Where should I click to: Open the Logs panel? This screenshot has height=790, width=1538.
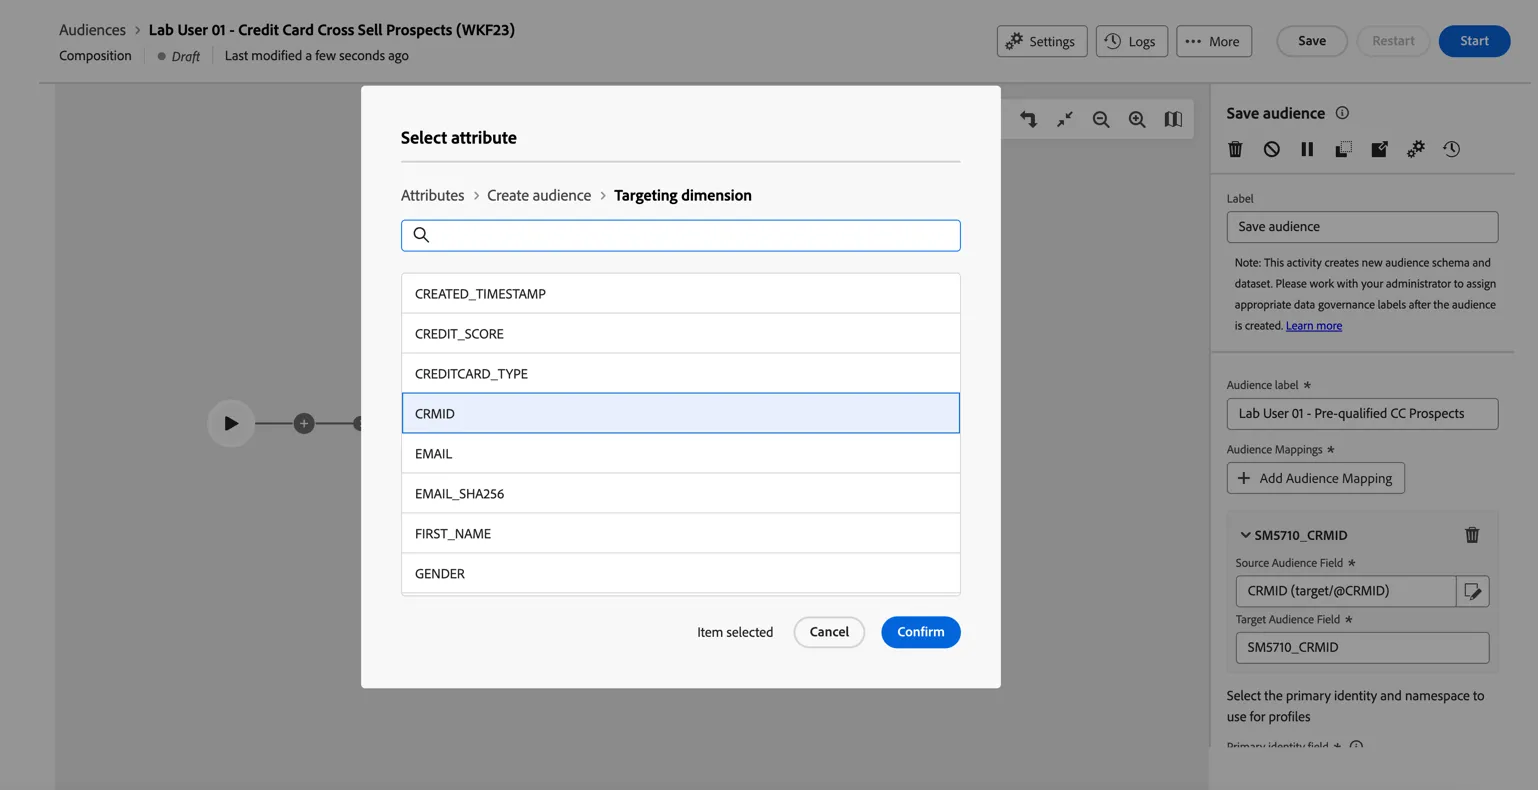coord(1131,41)
